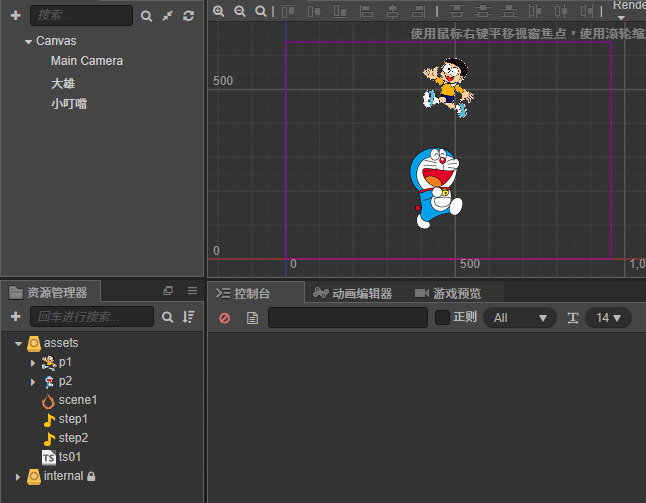
Task: Focus the hierarchy 搜索 search field
Action: point(82,16)
